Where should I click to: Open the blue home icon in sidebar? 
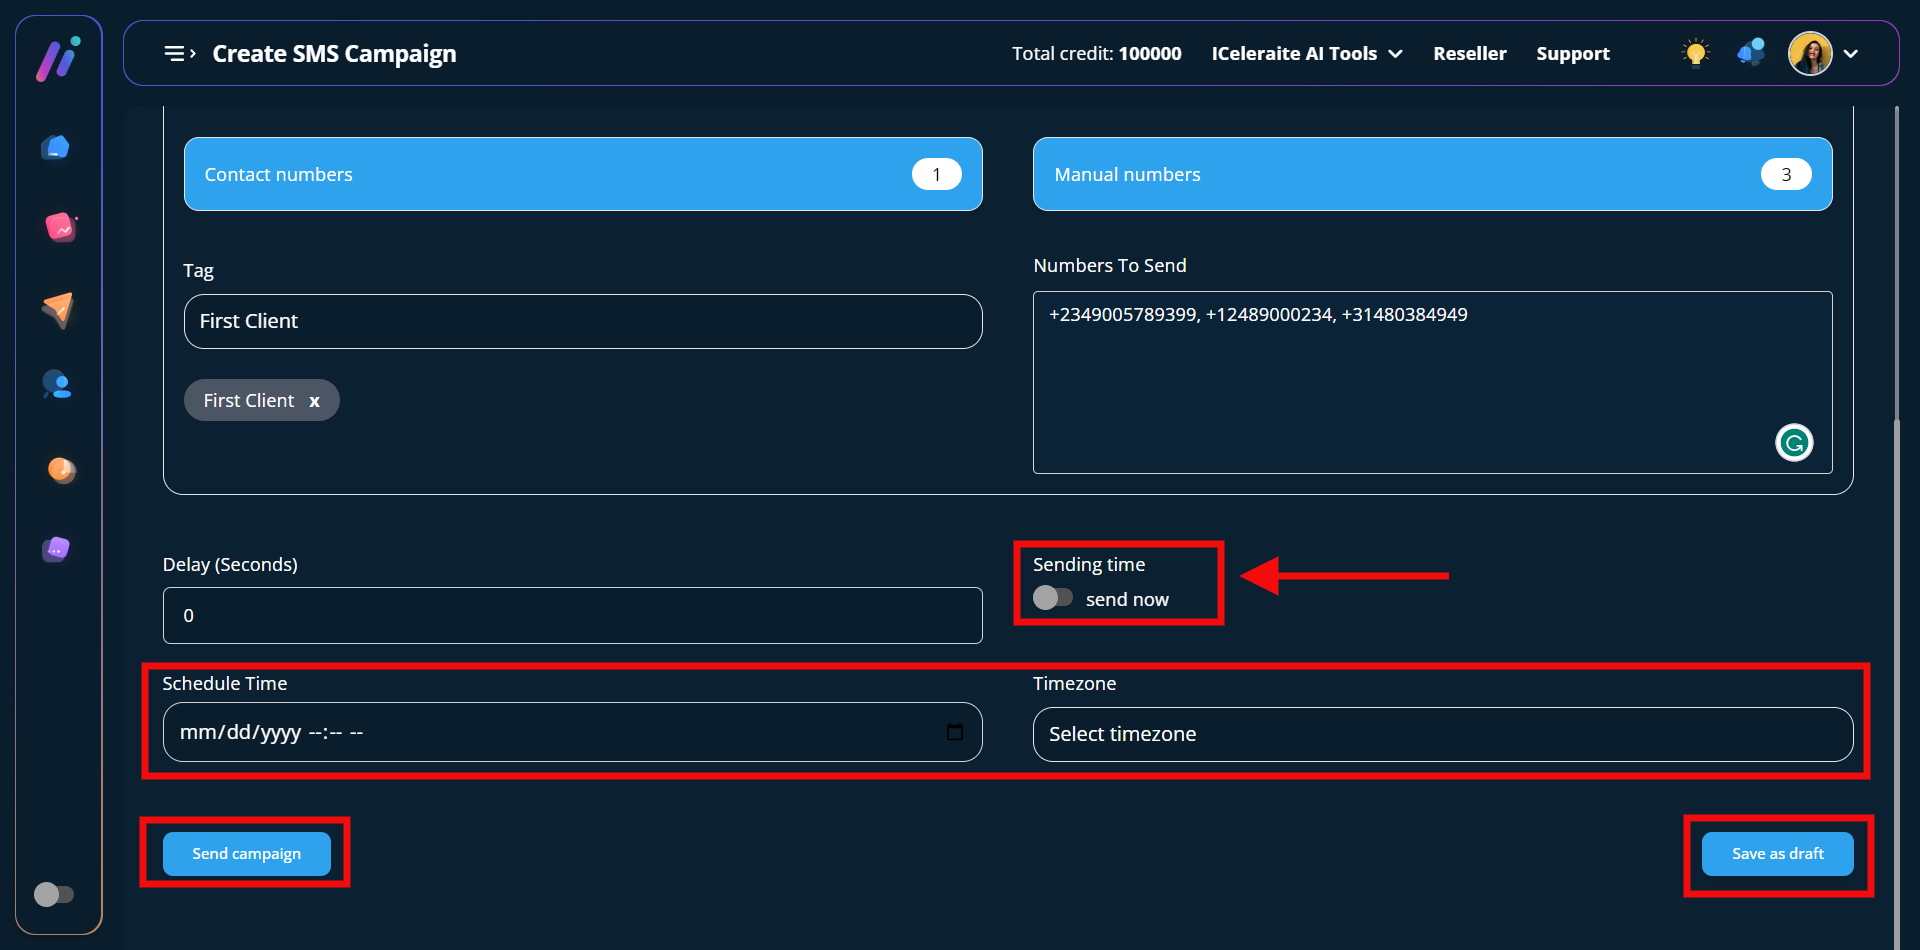(56, 148)
